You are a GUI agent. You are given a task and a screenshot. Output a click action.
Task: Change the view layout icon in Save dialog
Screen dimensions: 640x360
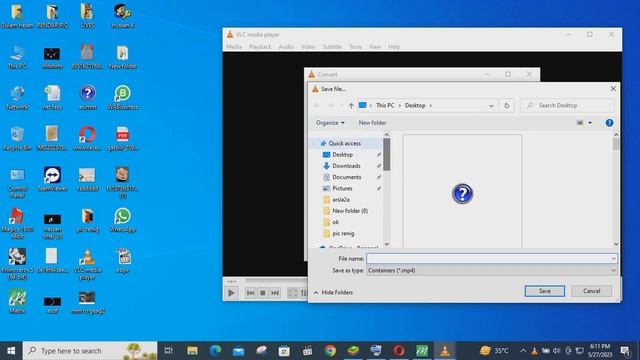(x=580, y=123)
